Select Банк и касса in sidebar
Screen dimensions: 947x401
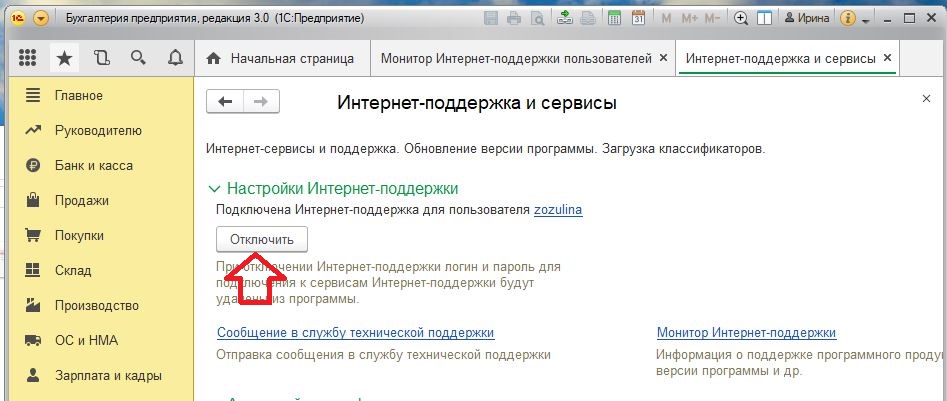pyautogui.click(x=93, y=165)
